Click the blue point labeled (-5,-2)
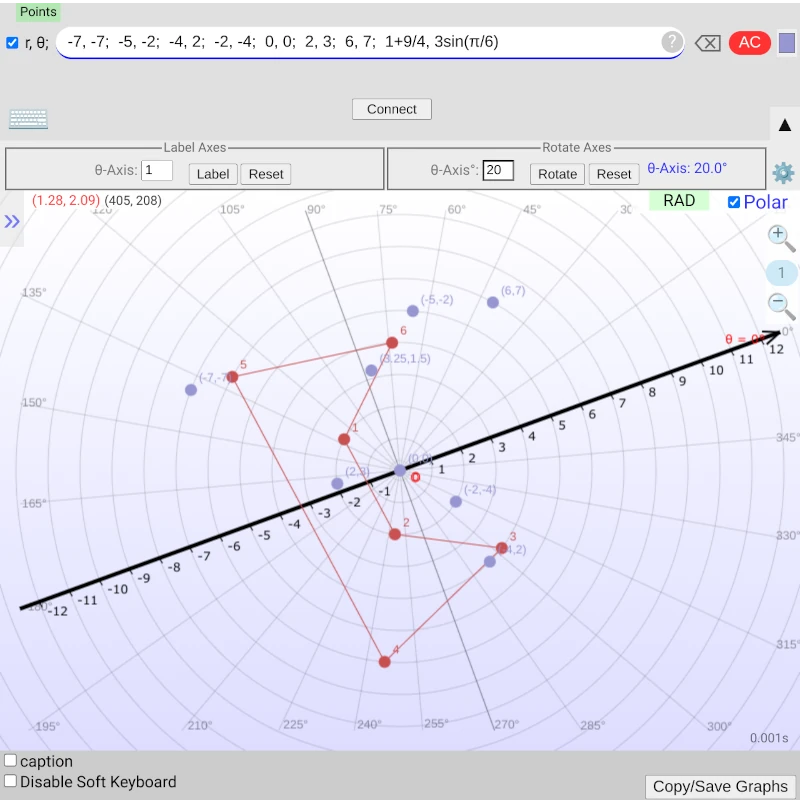Image resolution: width=800 pixels, height=800 pixels. tap(413, 311)
